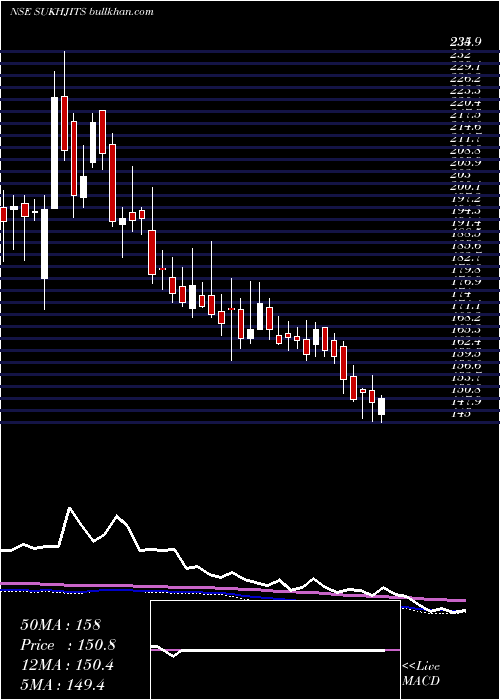
Task: Click the 12MA : 150.4 value
Action: click(67, 665)
